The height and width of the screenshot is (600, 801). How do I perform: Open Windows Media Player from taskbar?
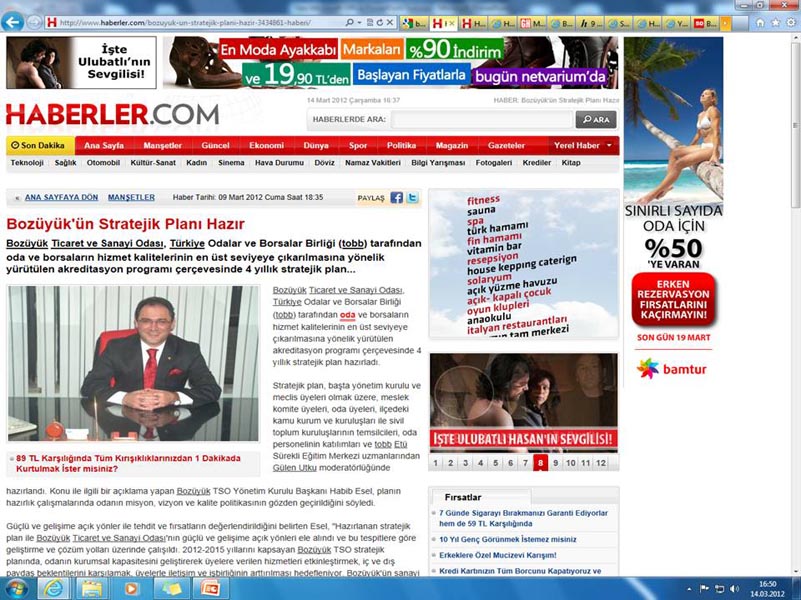pyautogui.click(x=130, y=589)
